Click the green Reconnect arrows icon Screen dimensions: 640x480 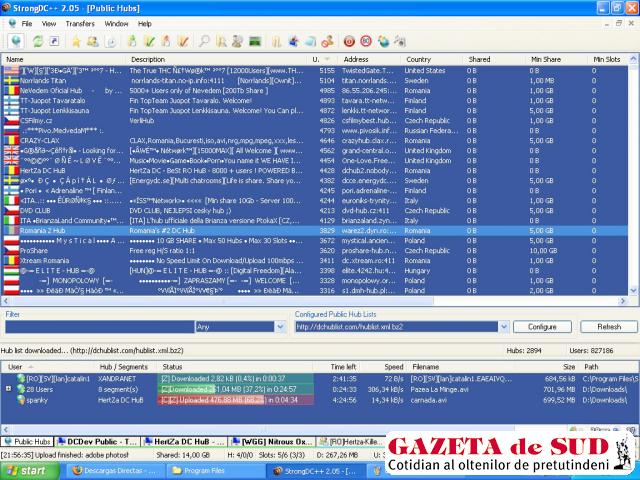[38, 41]
